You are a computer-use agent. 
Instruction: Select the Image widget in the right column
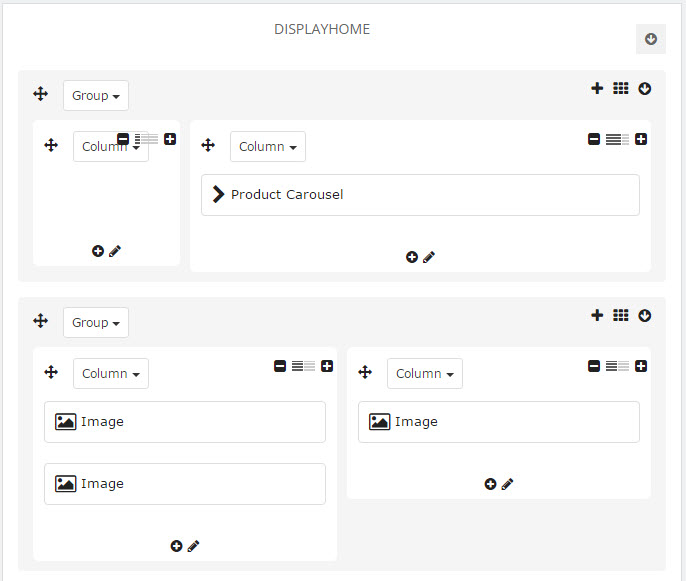pos(499,422)
